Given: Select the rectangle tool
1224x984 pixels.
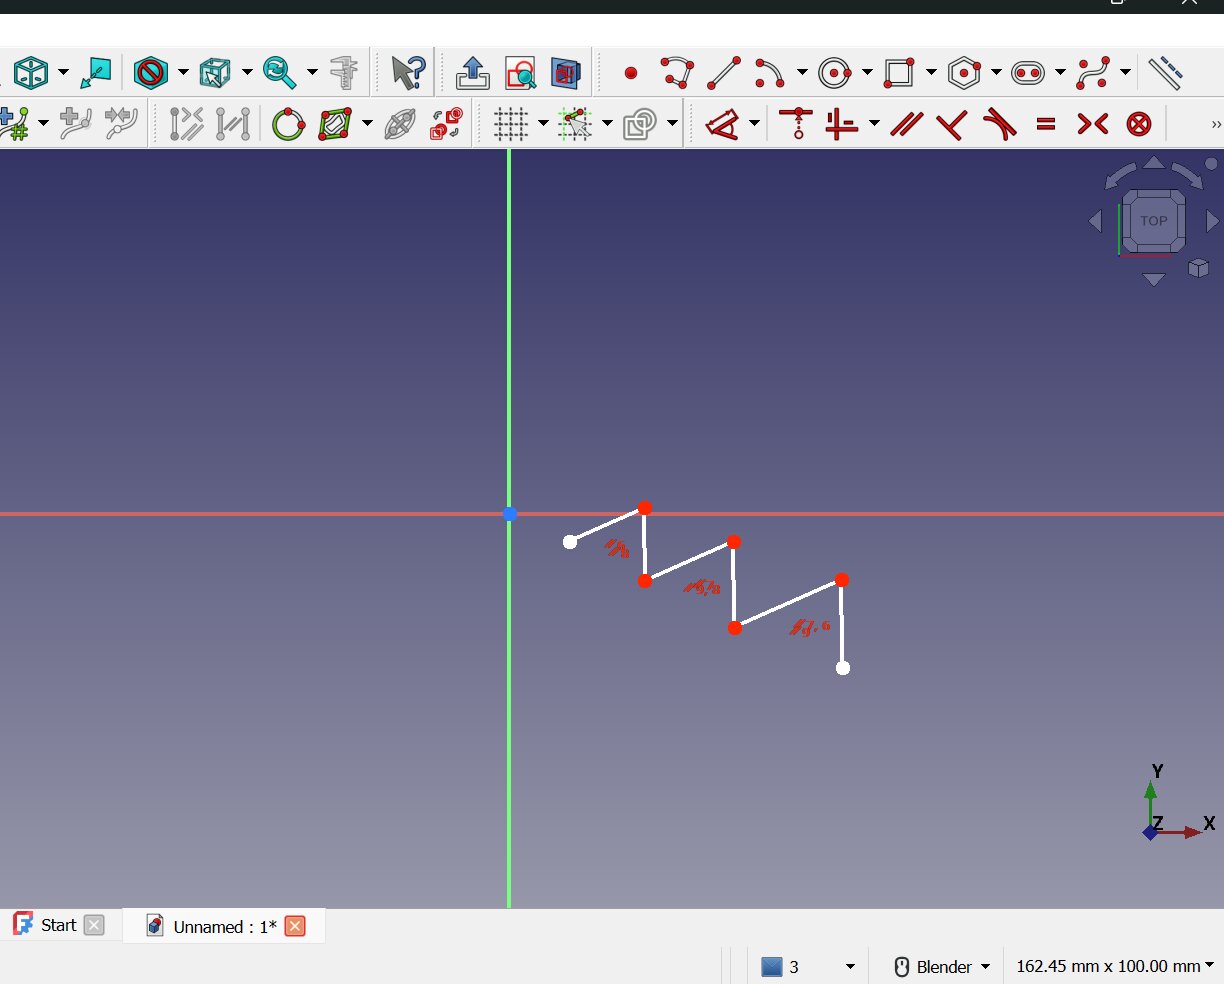Looking at the screenshot, I should [899, 73].
